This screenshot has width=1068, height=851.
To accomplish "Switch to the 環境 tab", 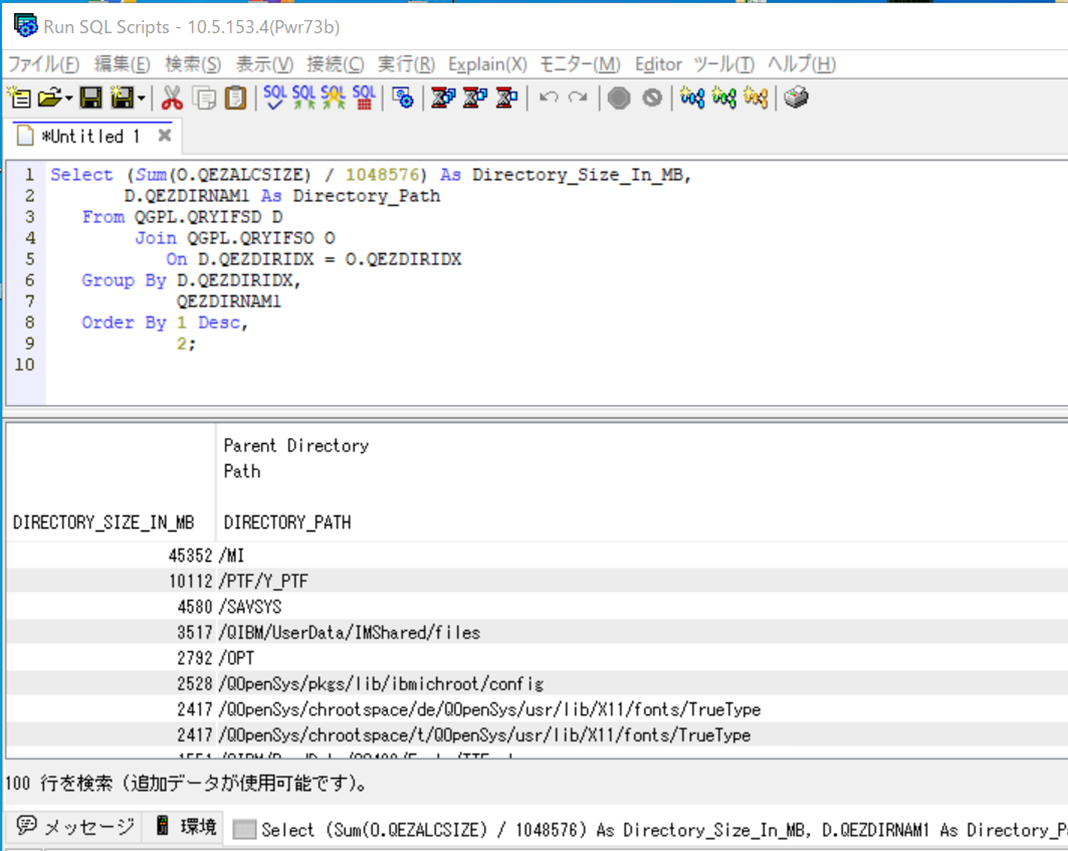I will point(185,826).
